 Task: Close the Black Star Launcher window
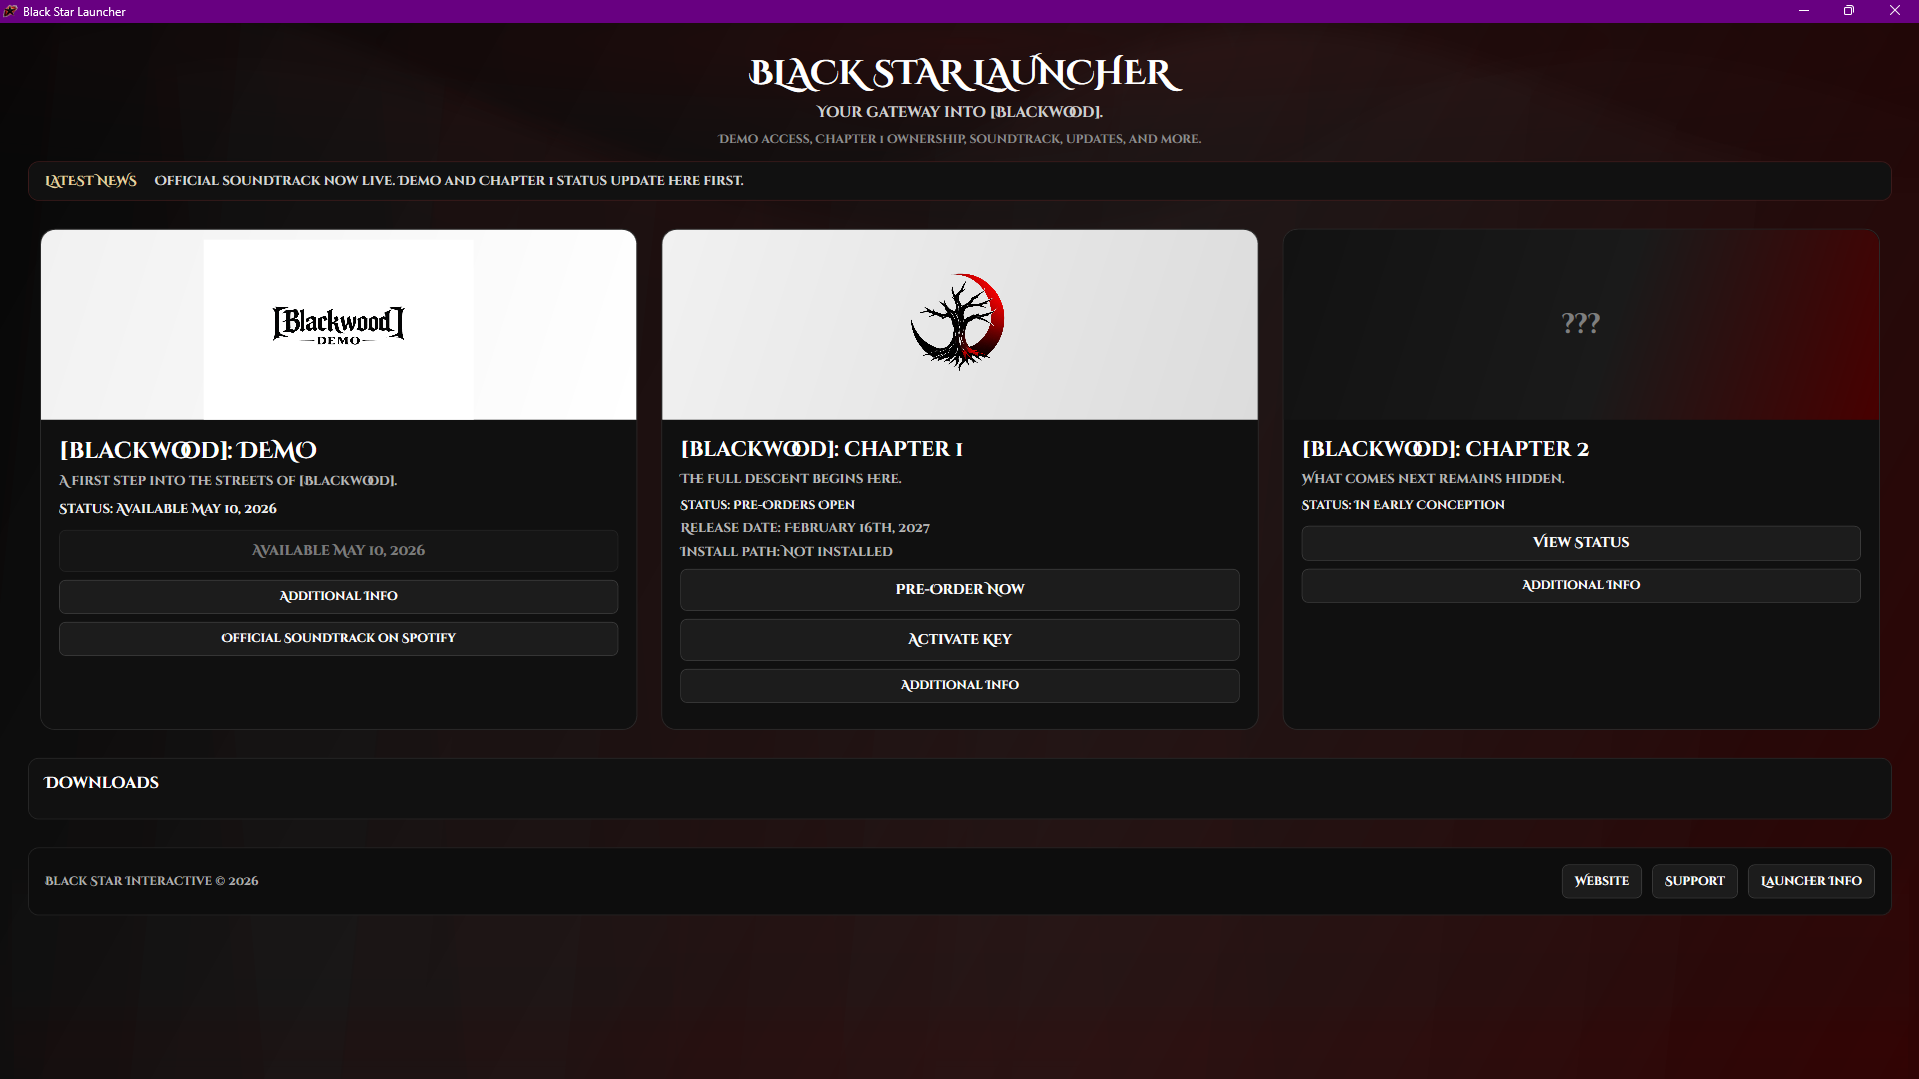tap(1895, 11)
